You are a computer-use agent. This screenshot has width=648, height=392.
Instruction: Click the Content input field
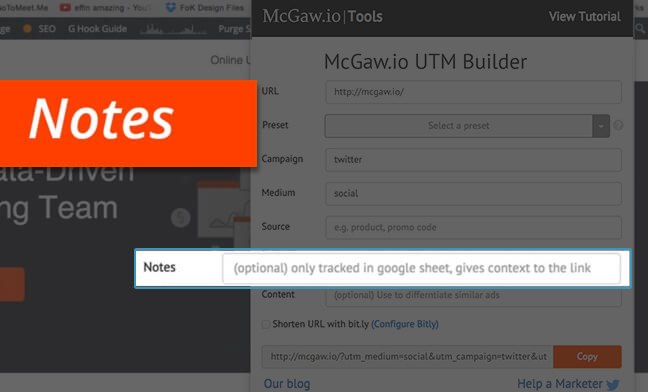473,295
